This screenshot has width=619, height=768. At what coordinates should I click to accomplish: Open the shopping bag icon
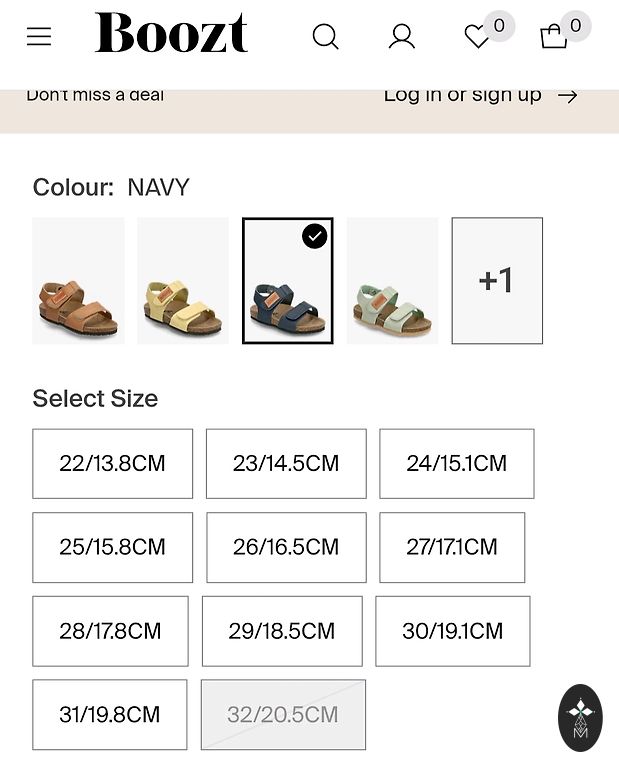[553, 37]
